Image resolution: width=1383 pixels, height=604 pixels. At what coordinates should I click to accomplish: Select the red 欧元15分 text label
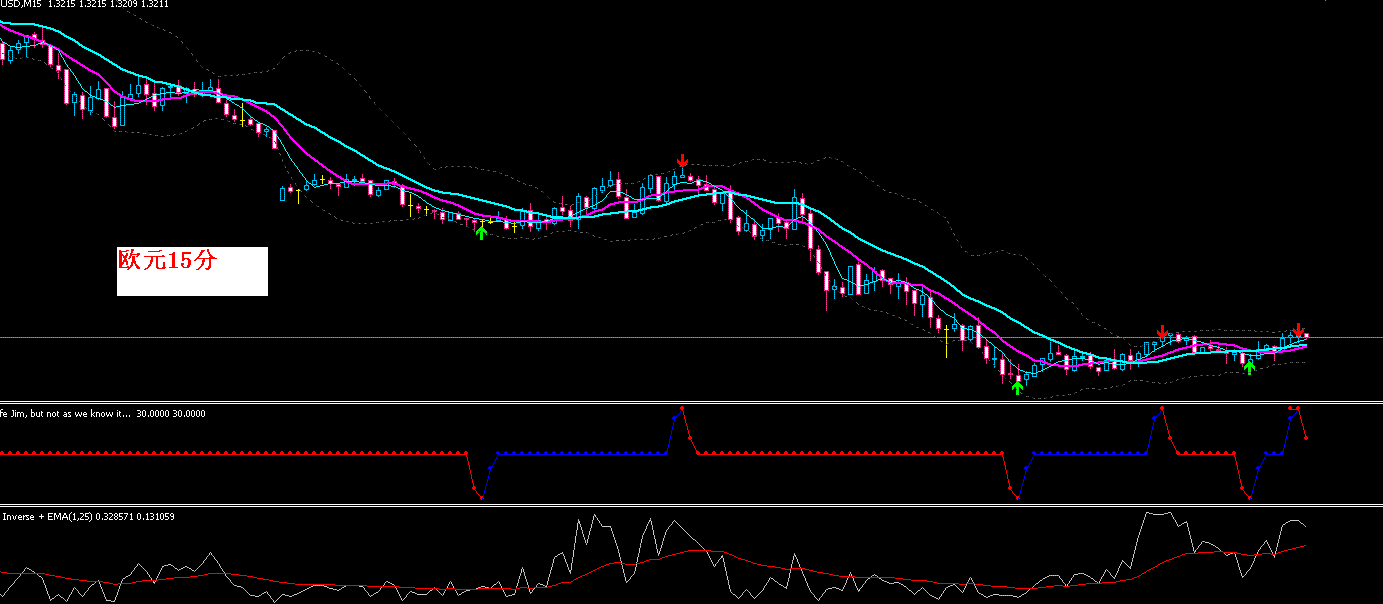167,261
